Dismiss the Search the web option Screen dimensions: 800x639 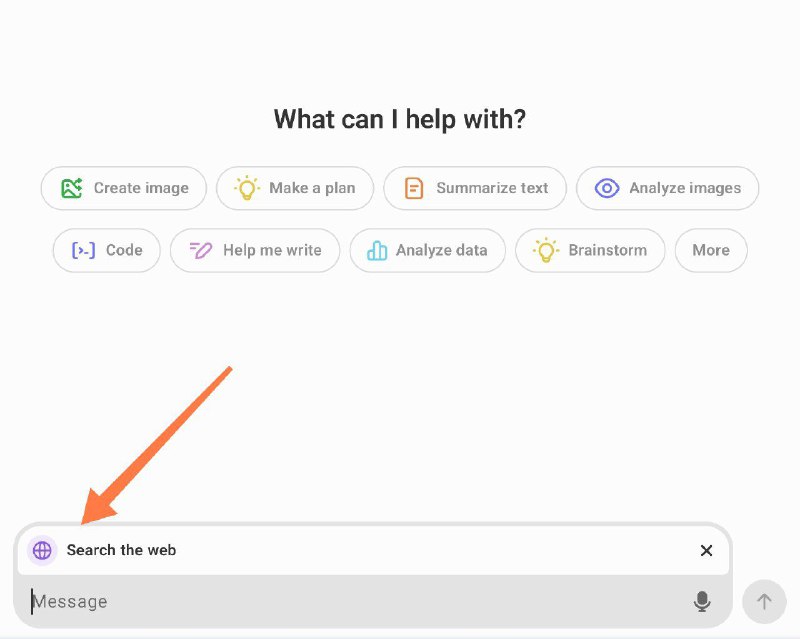pos(706,550)
